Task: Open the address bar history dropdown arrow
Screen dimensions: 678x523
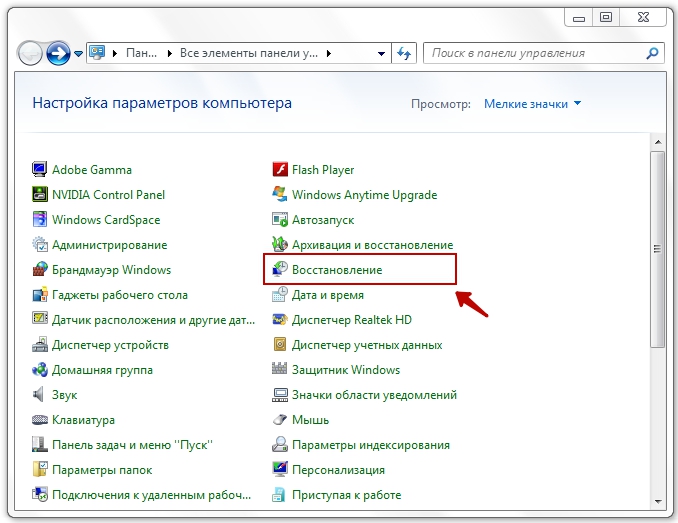Action: (x=381, y=54)
